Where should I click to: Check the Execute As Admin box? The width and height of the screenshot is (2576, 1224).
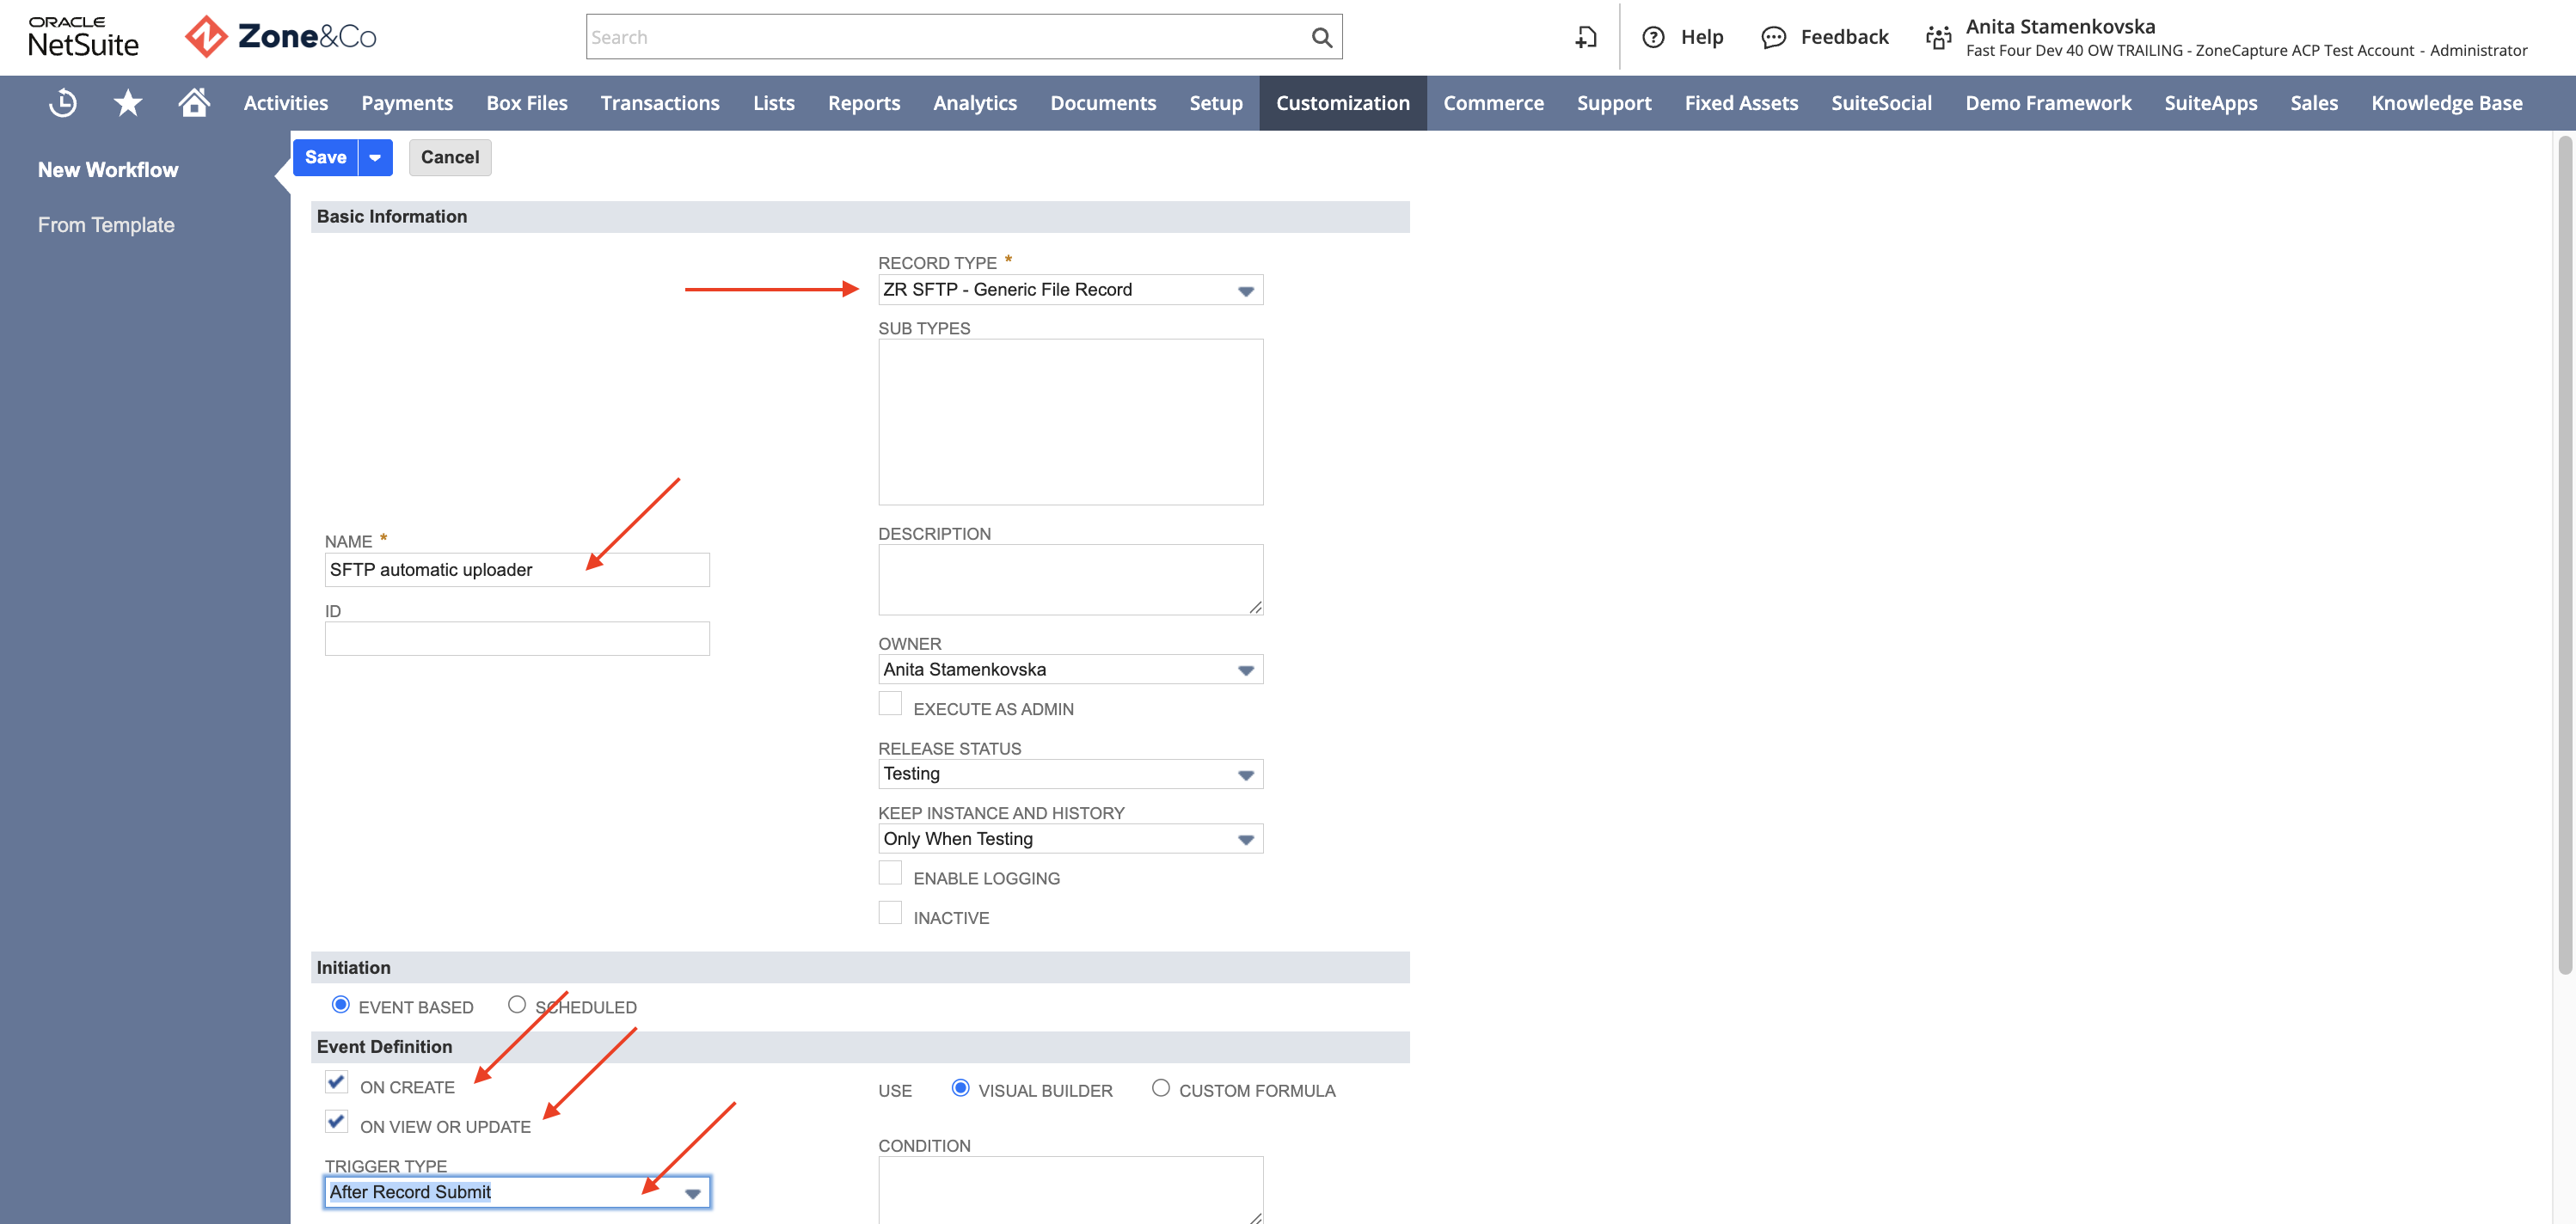pos(890,704)
